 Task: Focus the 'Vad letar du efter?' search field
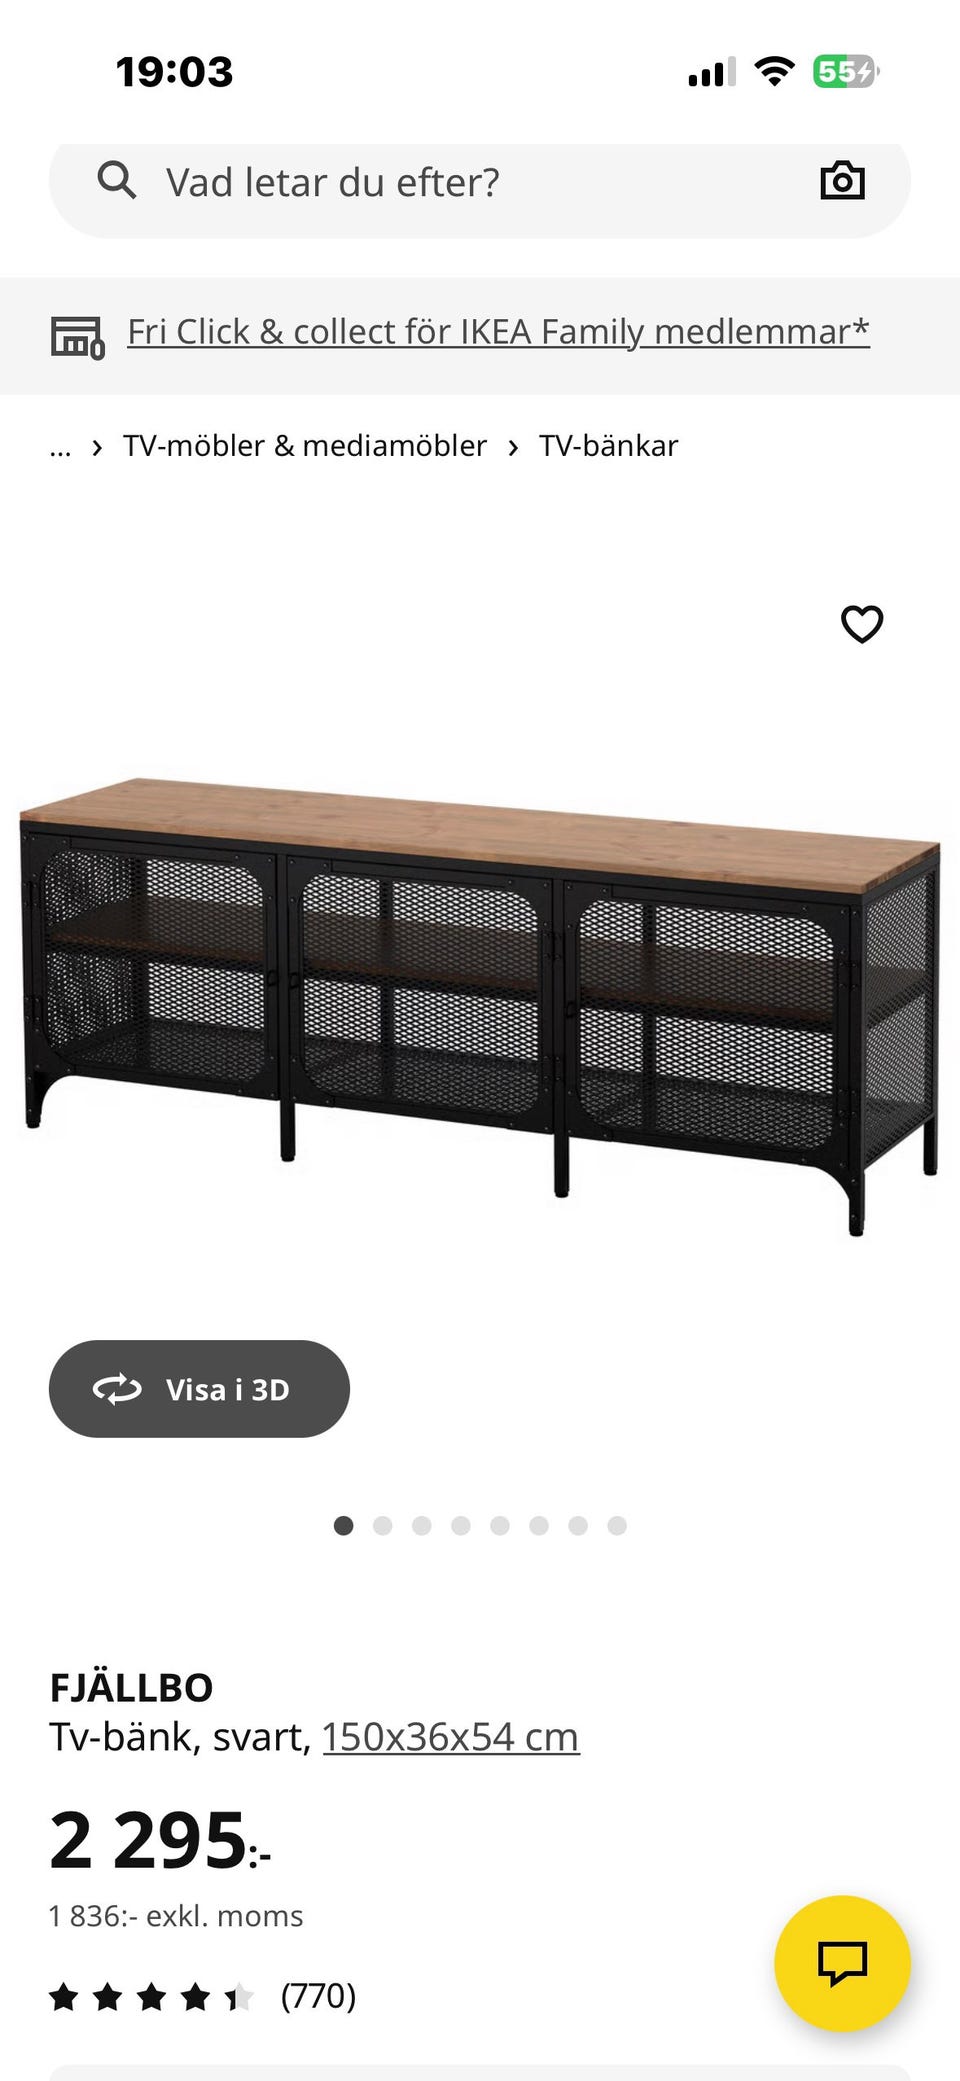coord(480,183)
